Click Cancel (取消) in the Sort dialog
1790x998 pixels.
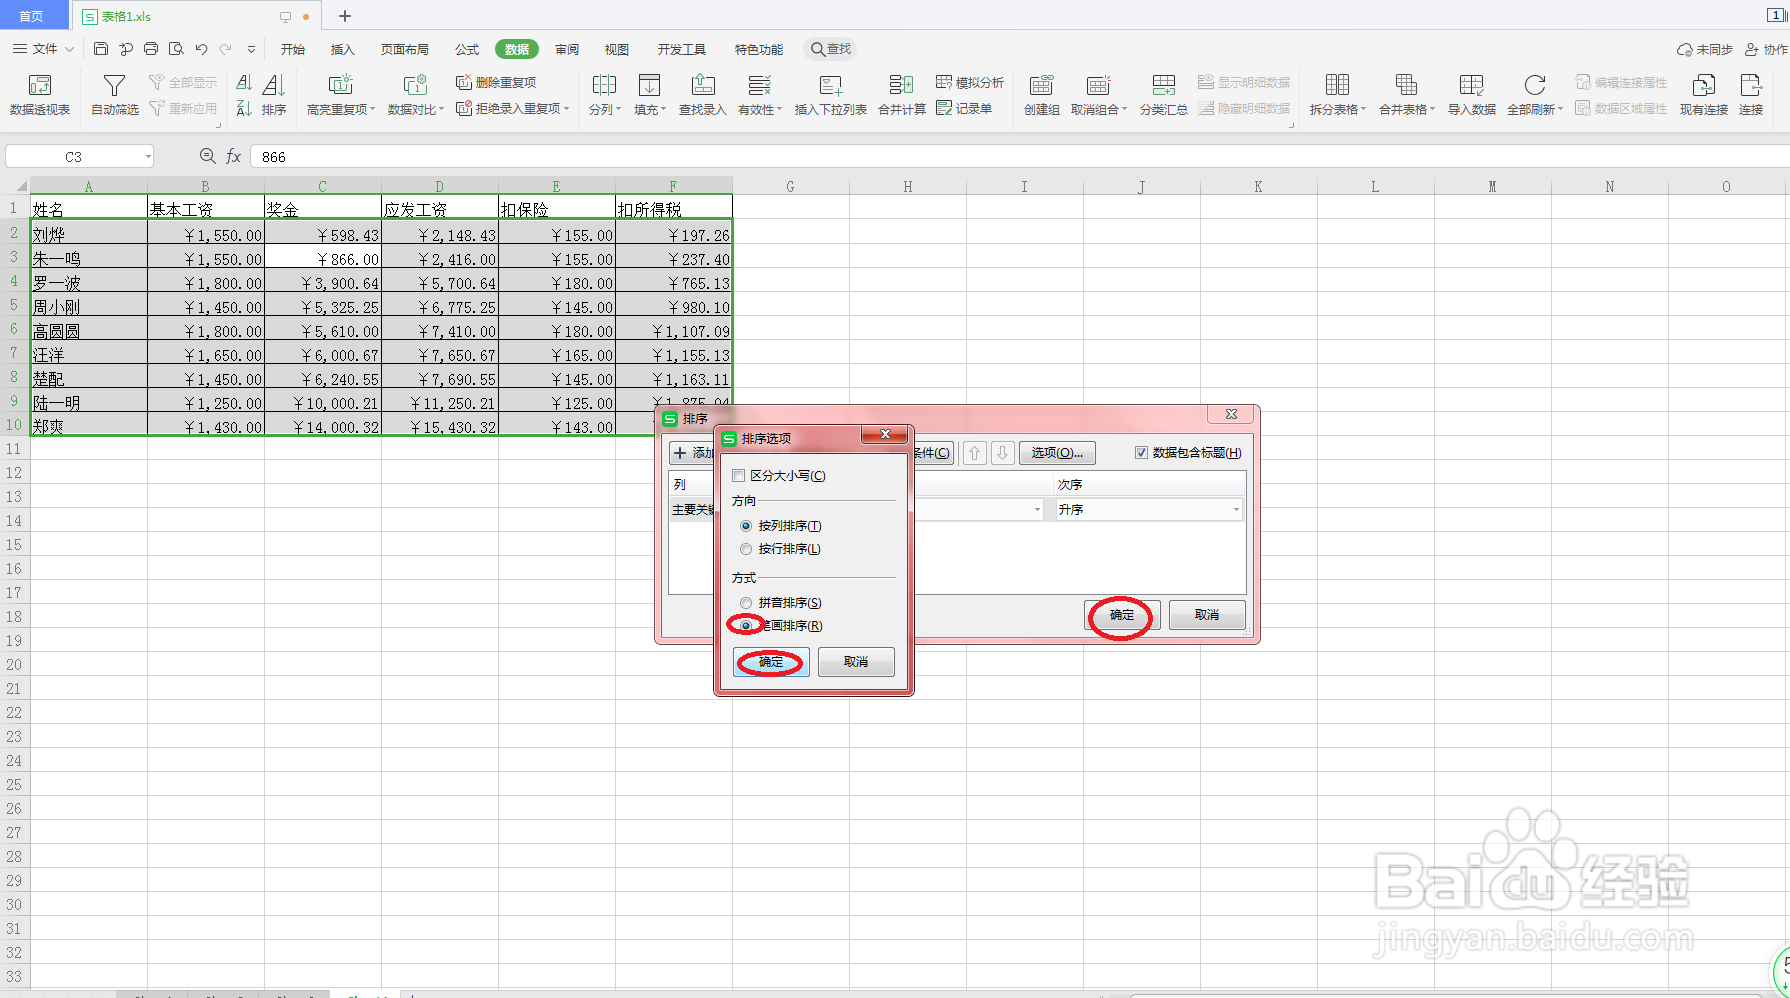1207,615
